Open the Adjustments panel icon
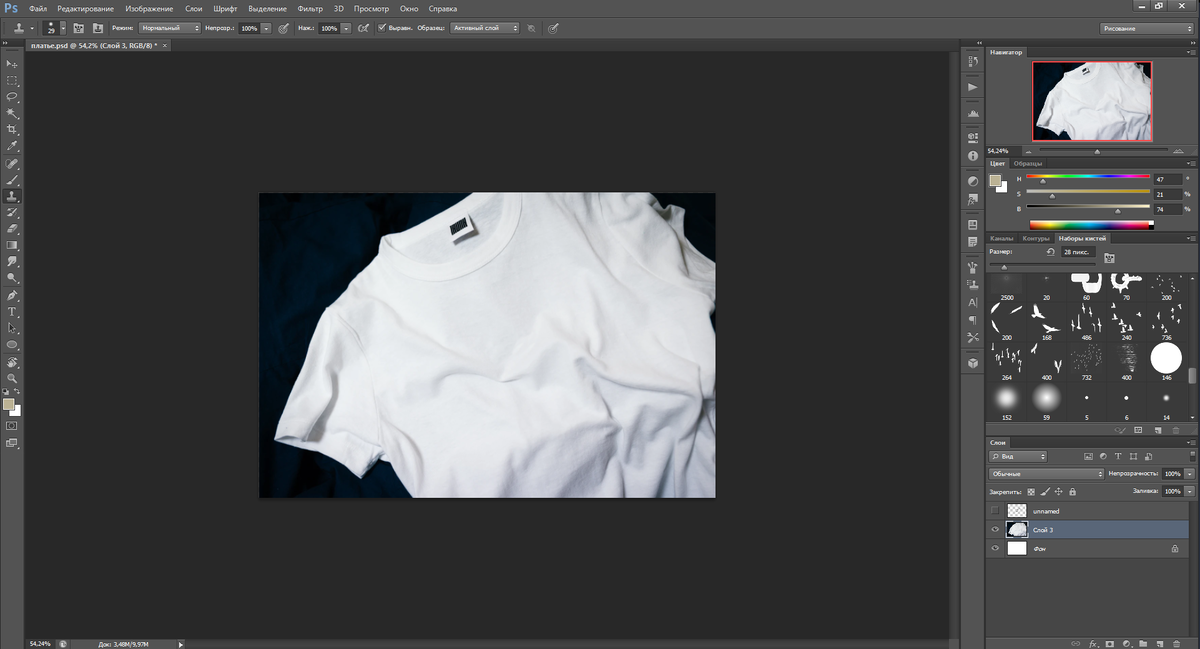The width and height of the screenshot is (1200, 649). pos(973,182)
